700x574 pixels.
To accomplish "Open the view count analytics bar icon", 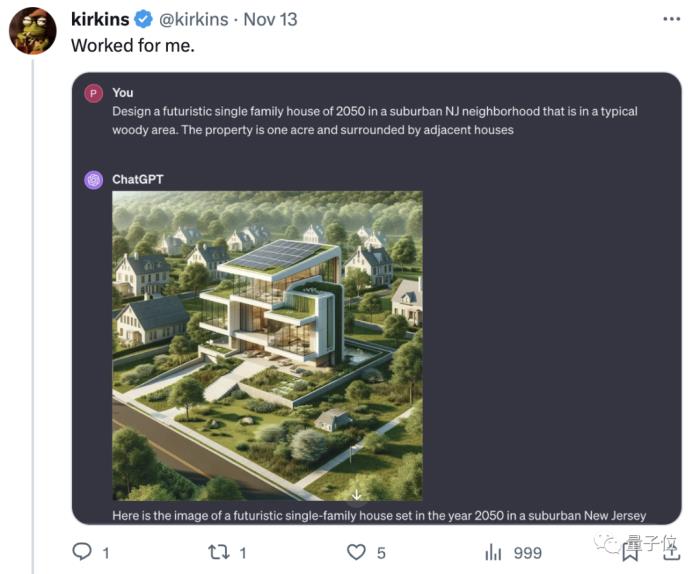I will (x=493, y=553).
